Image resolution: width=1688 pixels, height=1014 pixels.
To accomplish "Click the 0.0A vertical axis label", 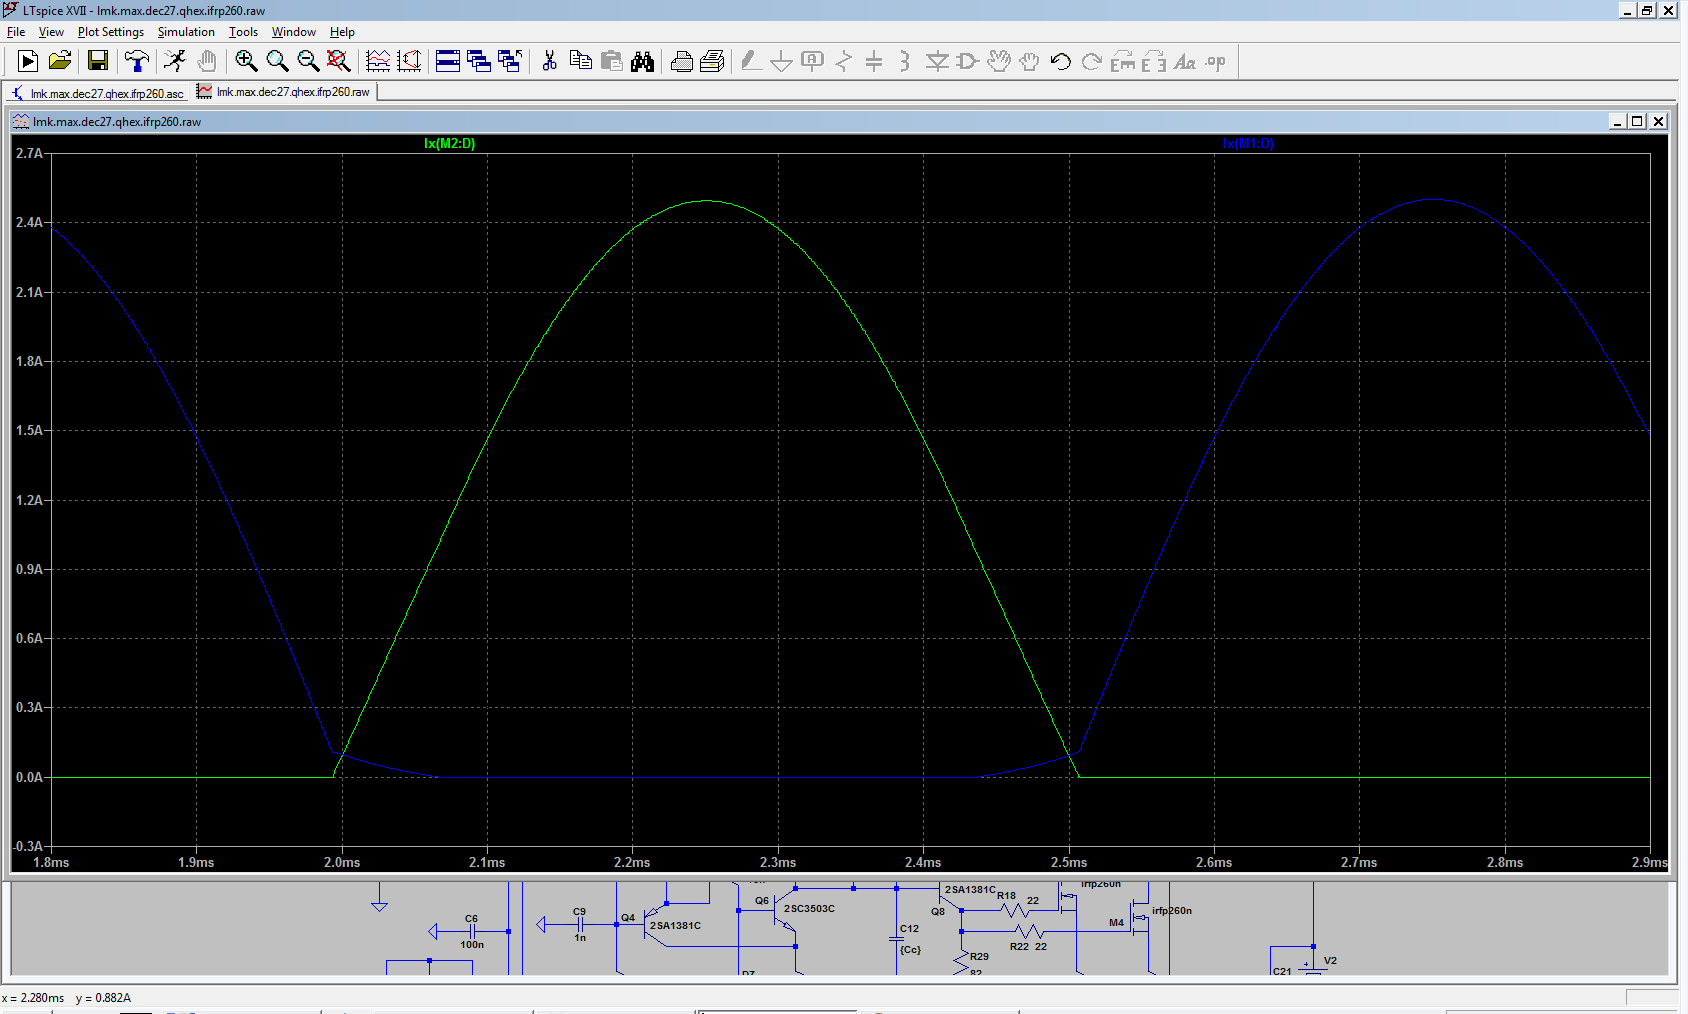I will [x=29, y=777].
